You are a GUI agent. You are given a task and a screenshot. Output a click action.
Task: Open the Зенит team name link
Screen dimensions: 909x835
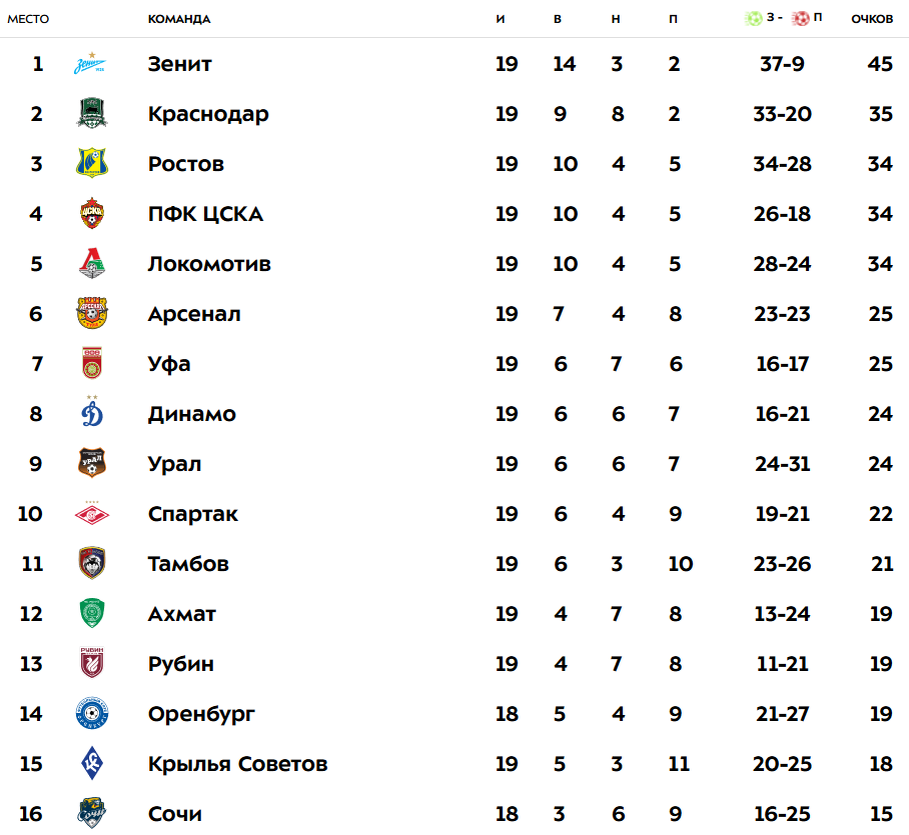pyautogui.click(x=180, y=64)
